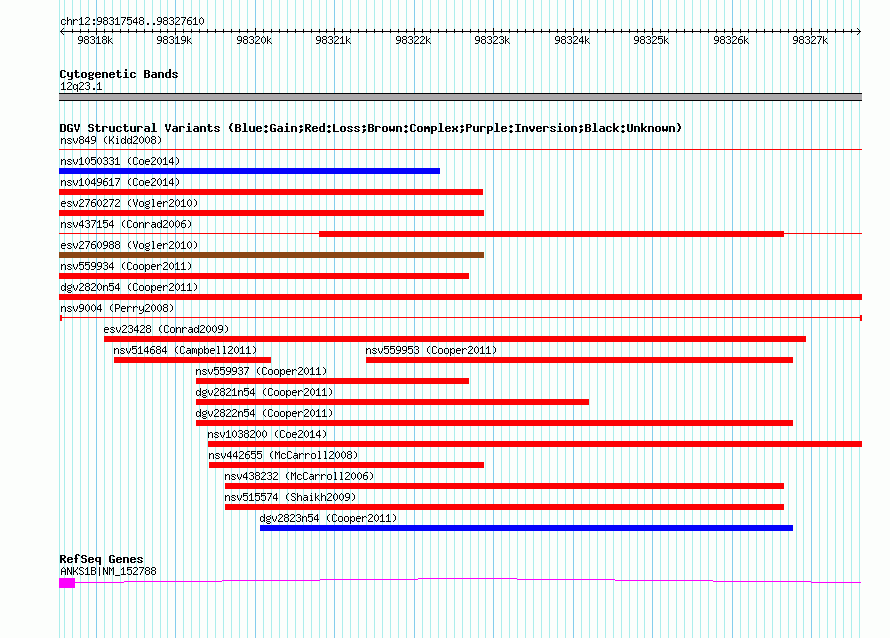This screenshot has height=638, width=890.
Task: Open variant nsv438232 (McCarroll2006) label
Action: (299, 476)
